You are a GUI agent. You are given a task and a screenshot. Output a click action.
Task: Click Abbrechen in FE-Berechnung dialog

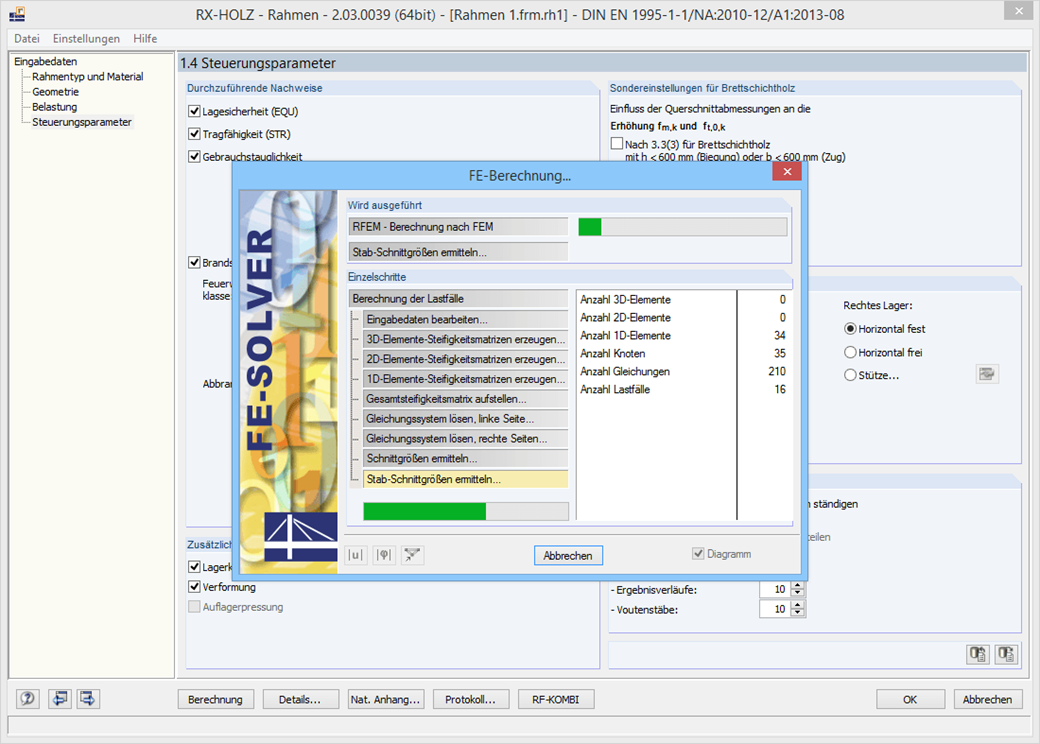(x=568, y=556)
